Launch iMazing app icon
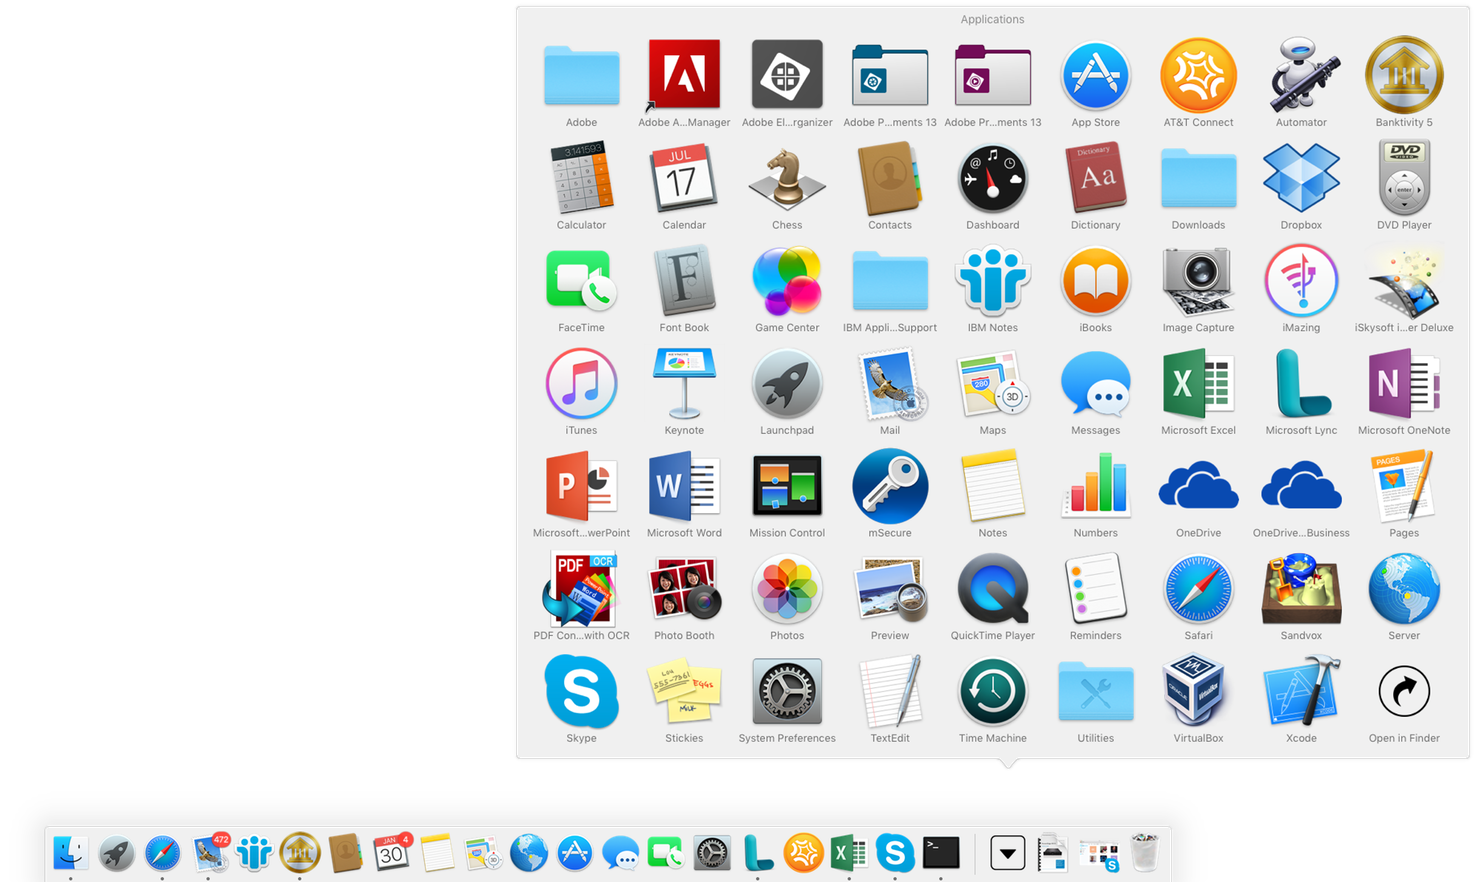This screenshot has width=1476, height=882. (x=1301, y=281)
